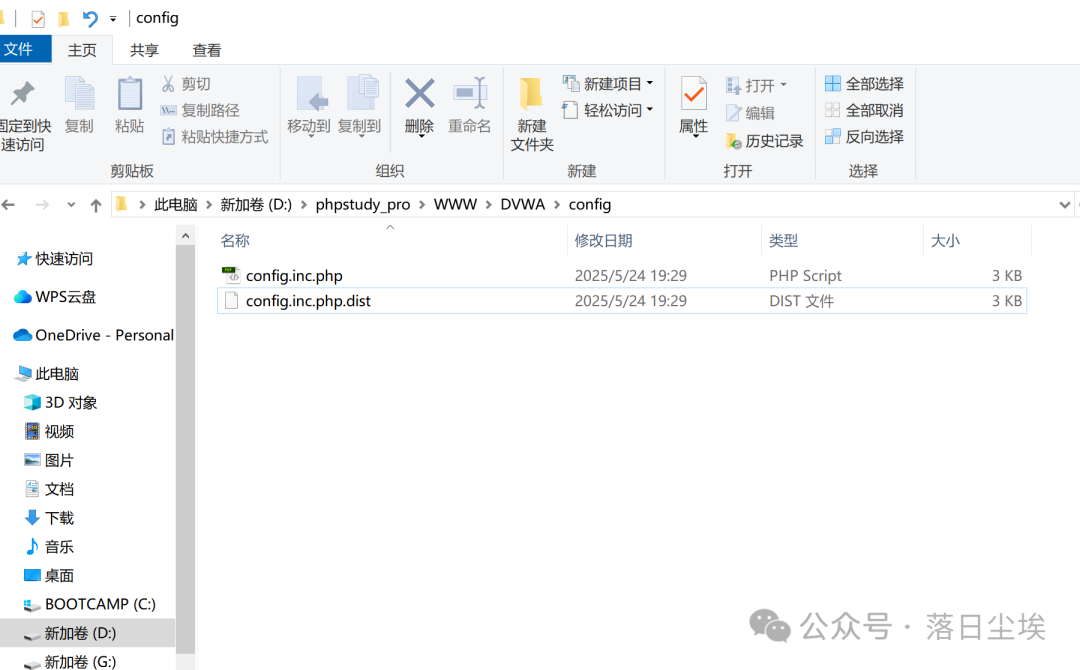
Task: Click the 剪切 scissors button
Action: [x=186, y=84]
